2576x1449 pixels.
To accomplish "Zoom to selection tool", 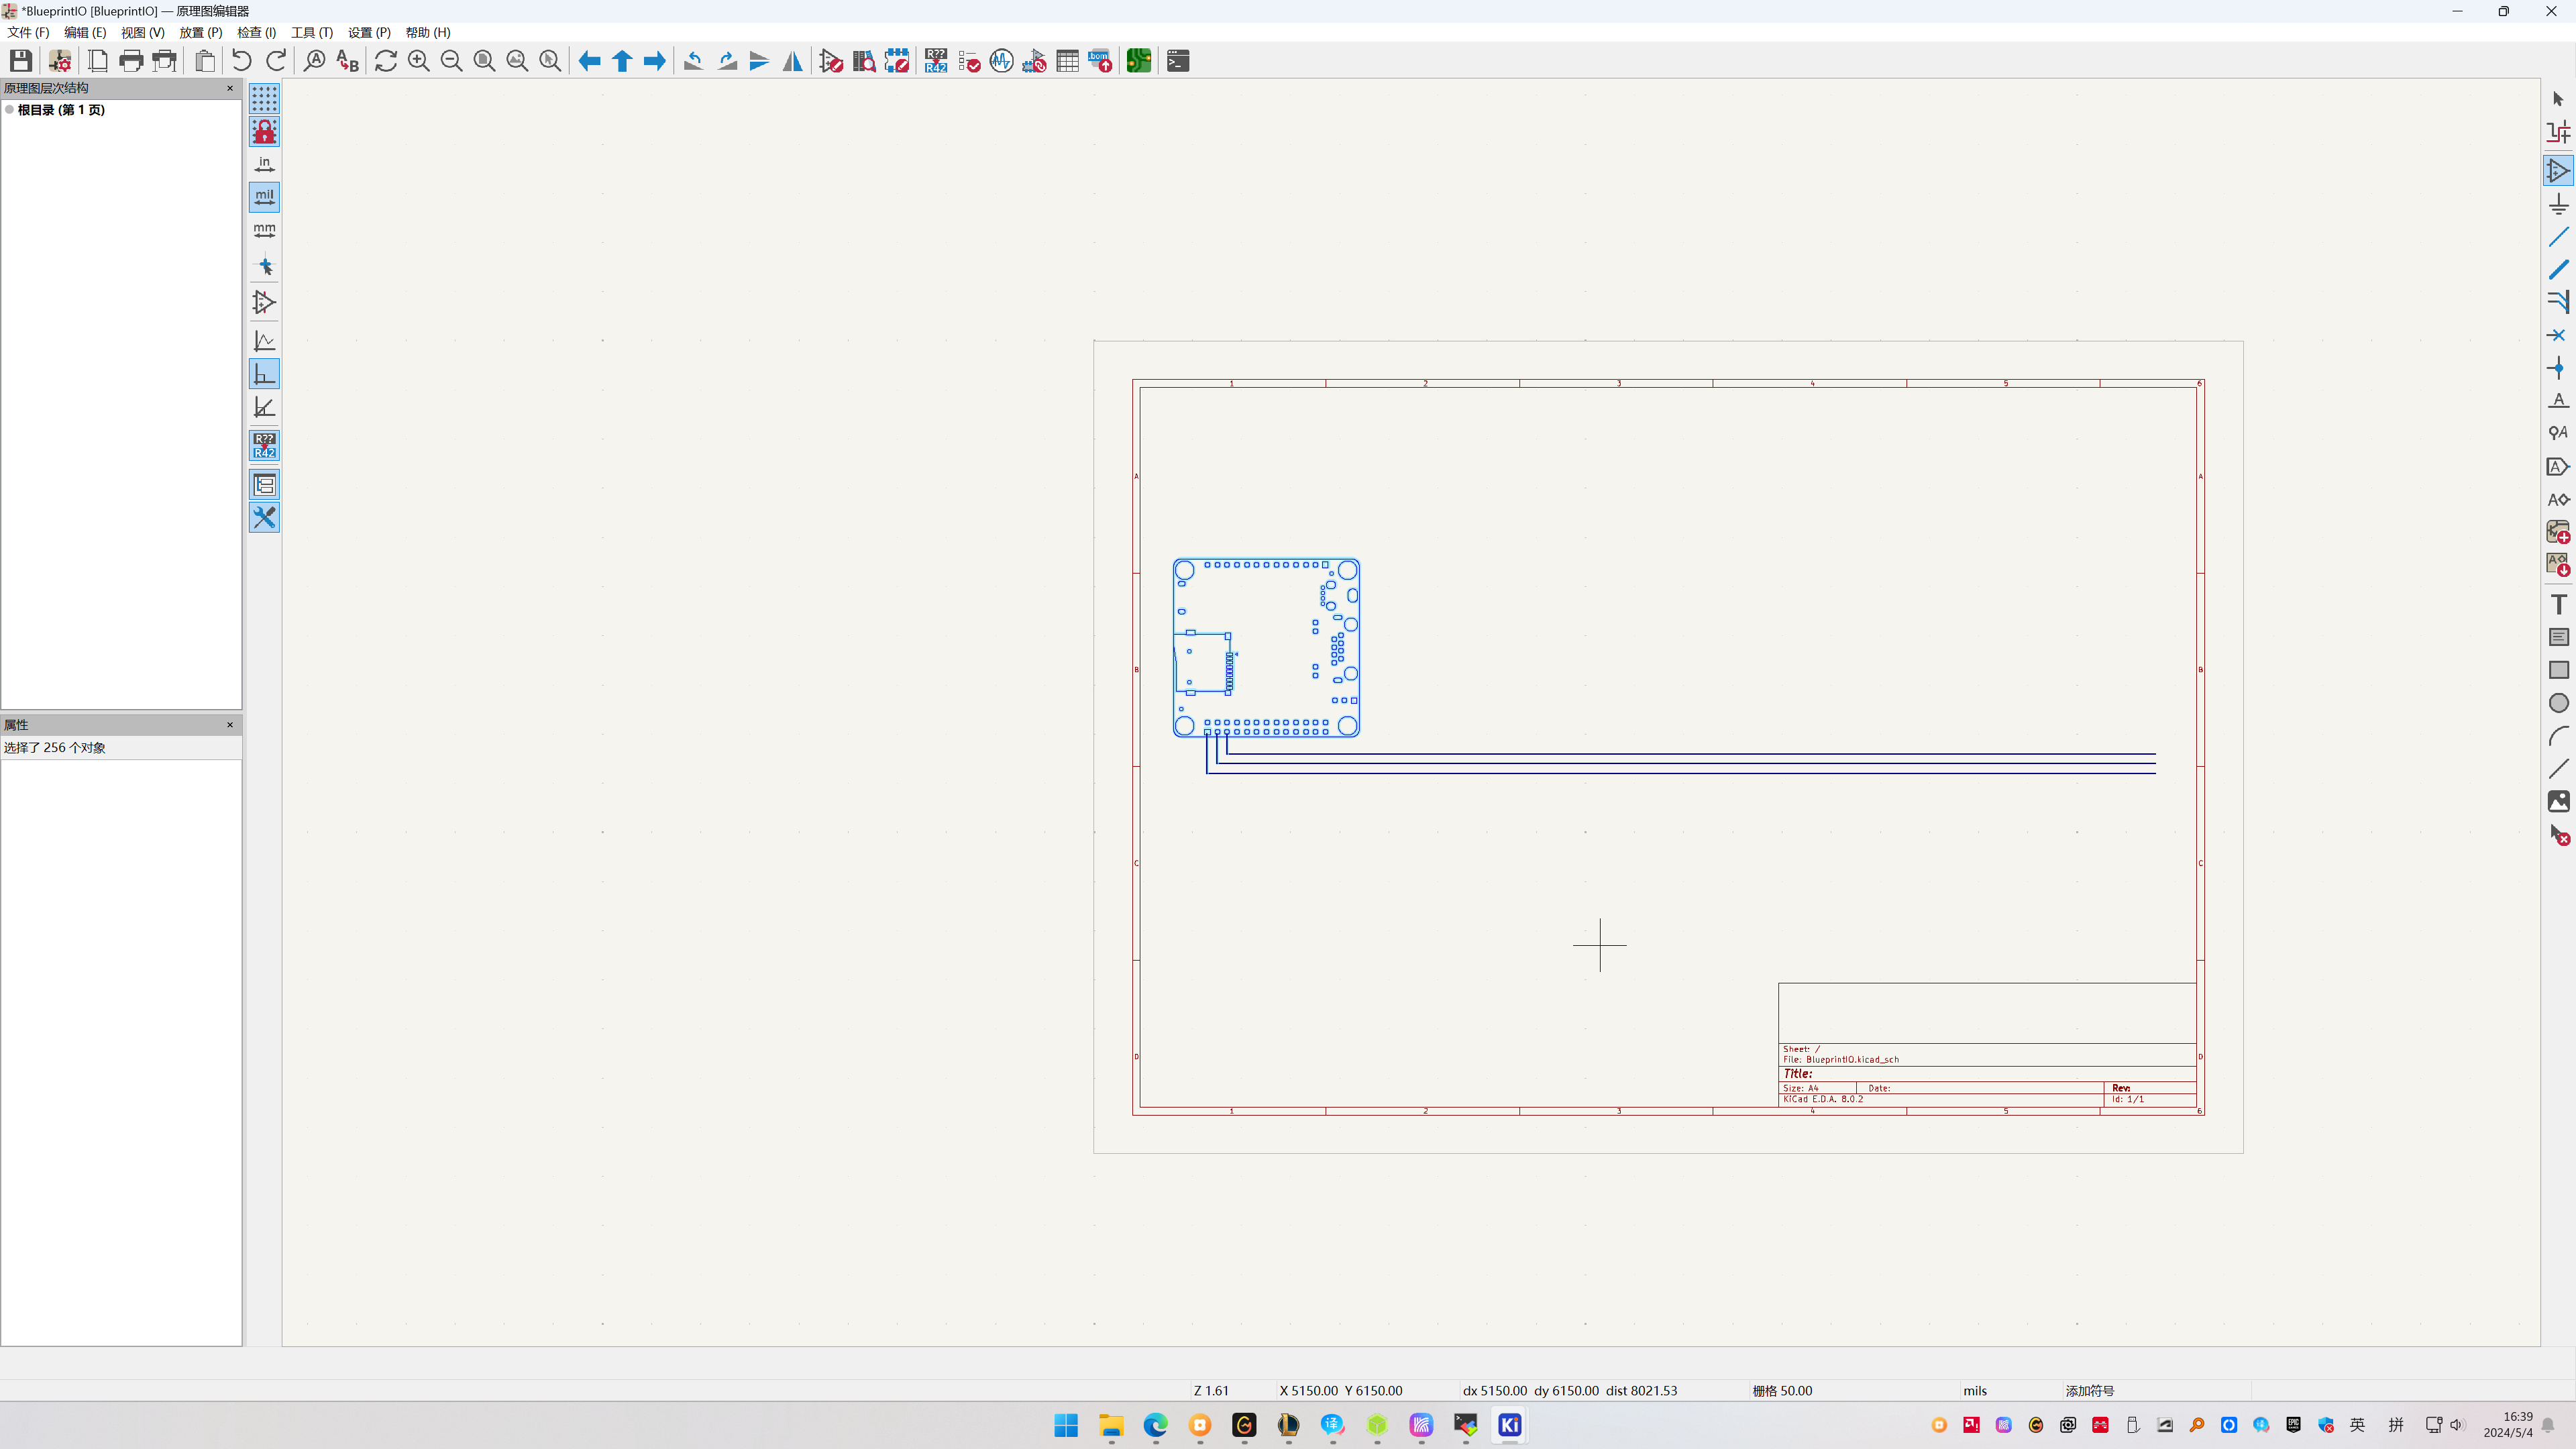I will coord(550,61).
